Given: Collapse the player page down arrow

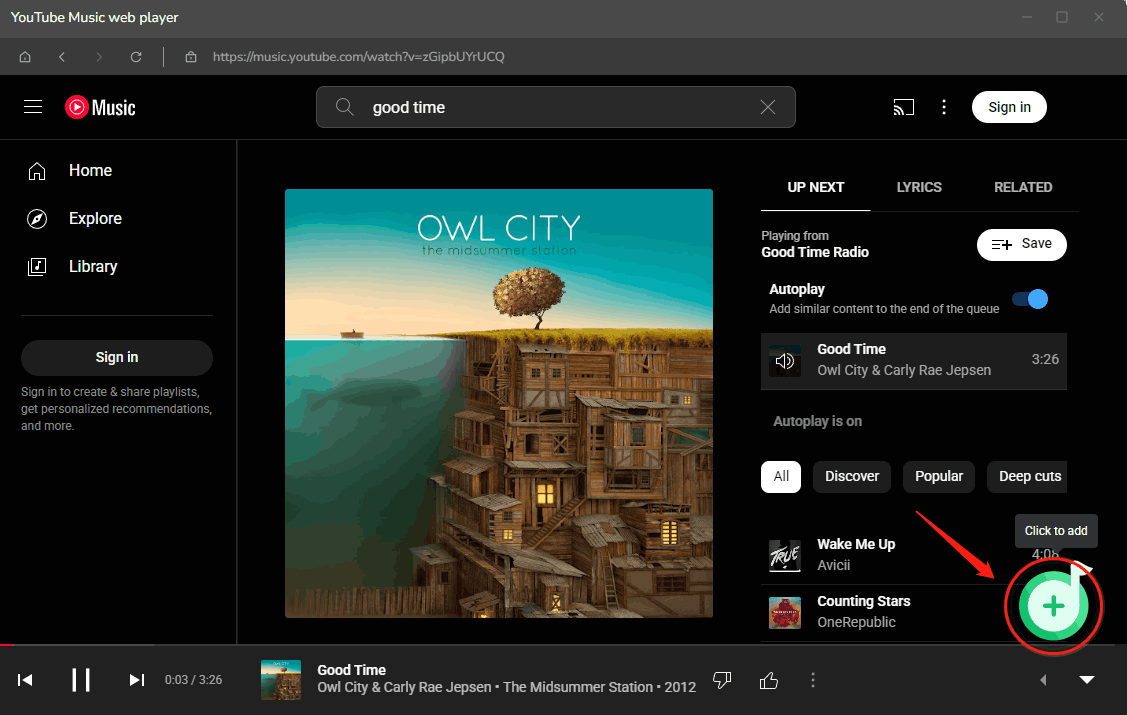Looking at the screenshot, I should (x=1087, y=680).
